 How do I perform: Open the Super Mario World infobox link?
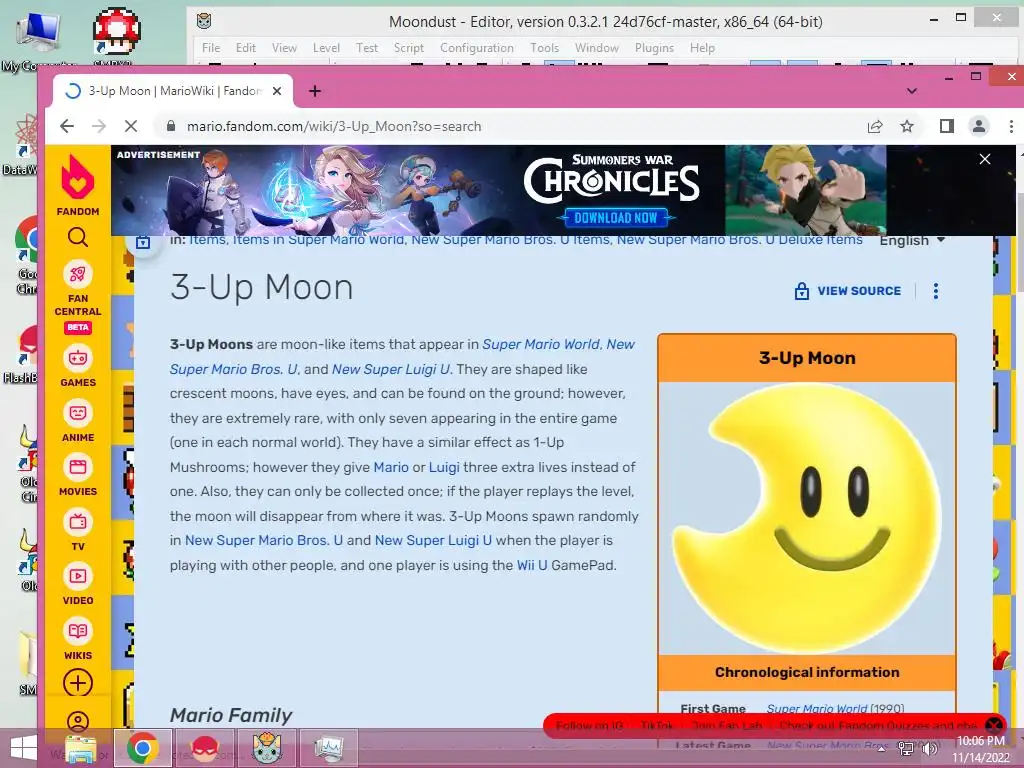pyautogui.click(x=817, y=709)
